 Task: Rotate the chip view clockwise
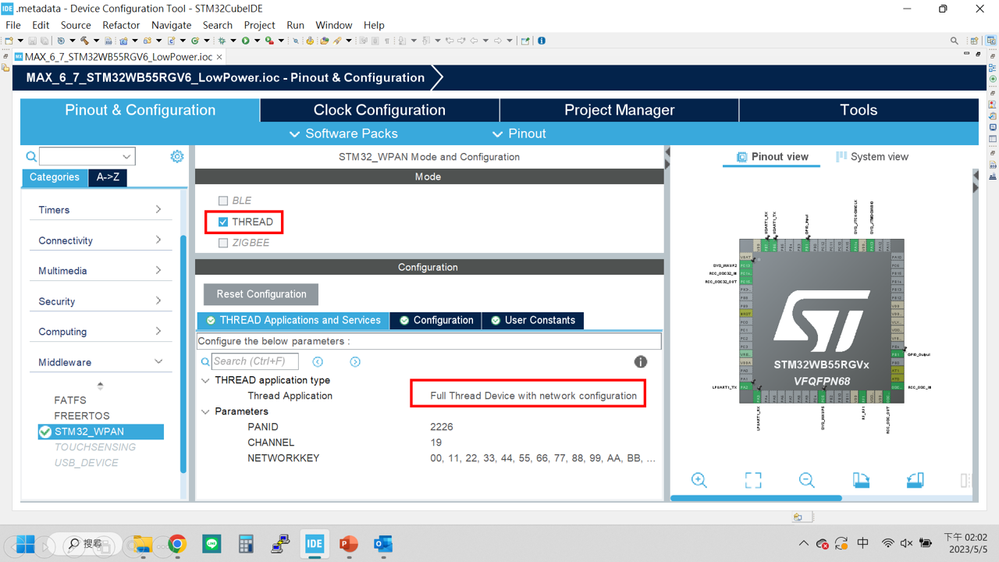[x=861, y=480]
